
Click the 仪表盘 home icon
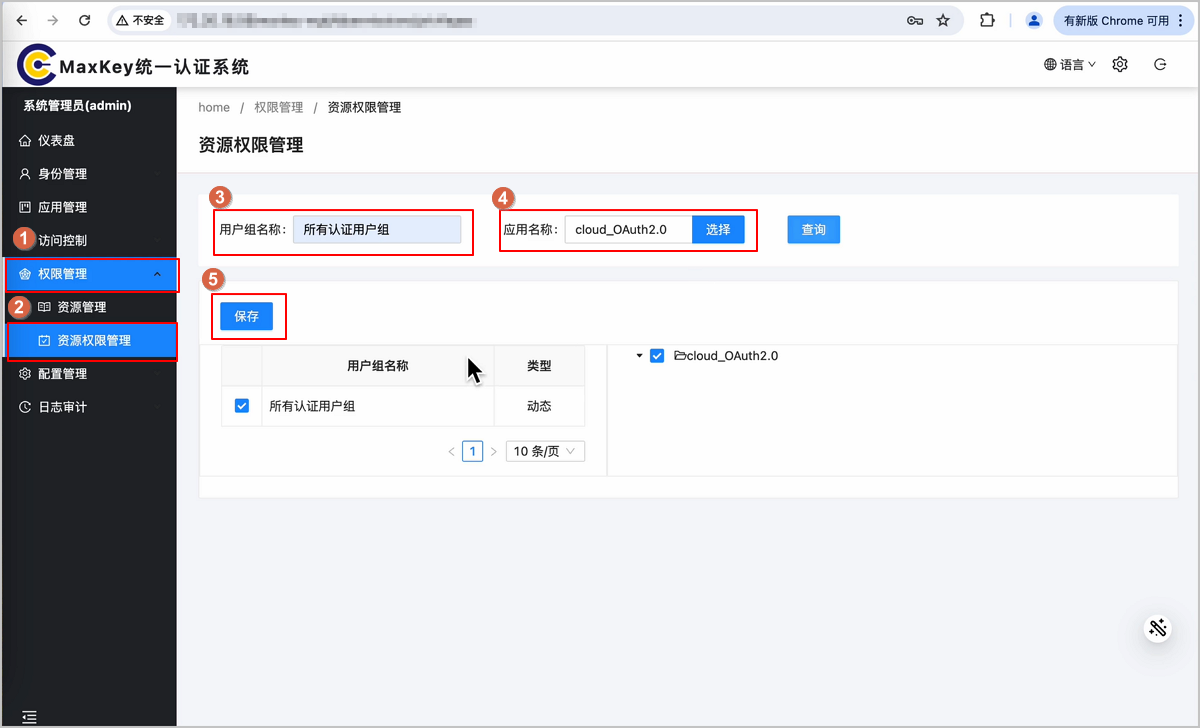tap(26, 141)
